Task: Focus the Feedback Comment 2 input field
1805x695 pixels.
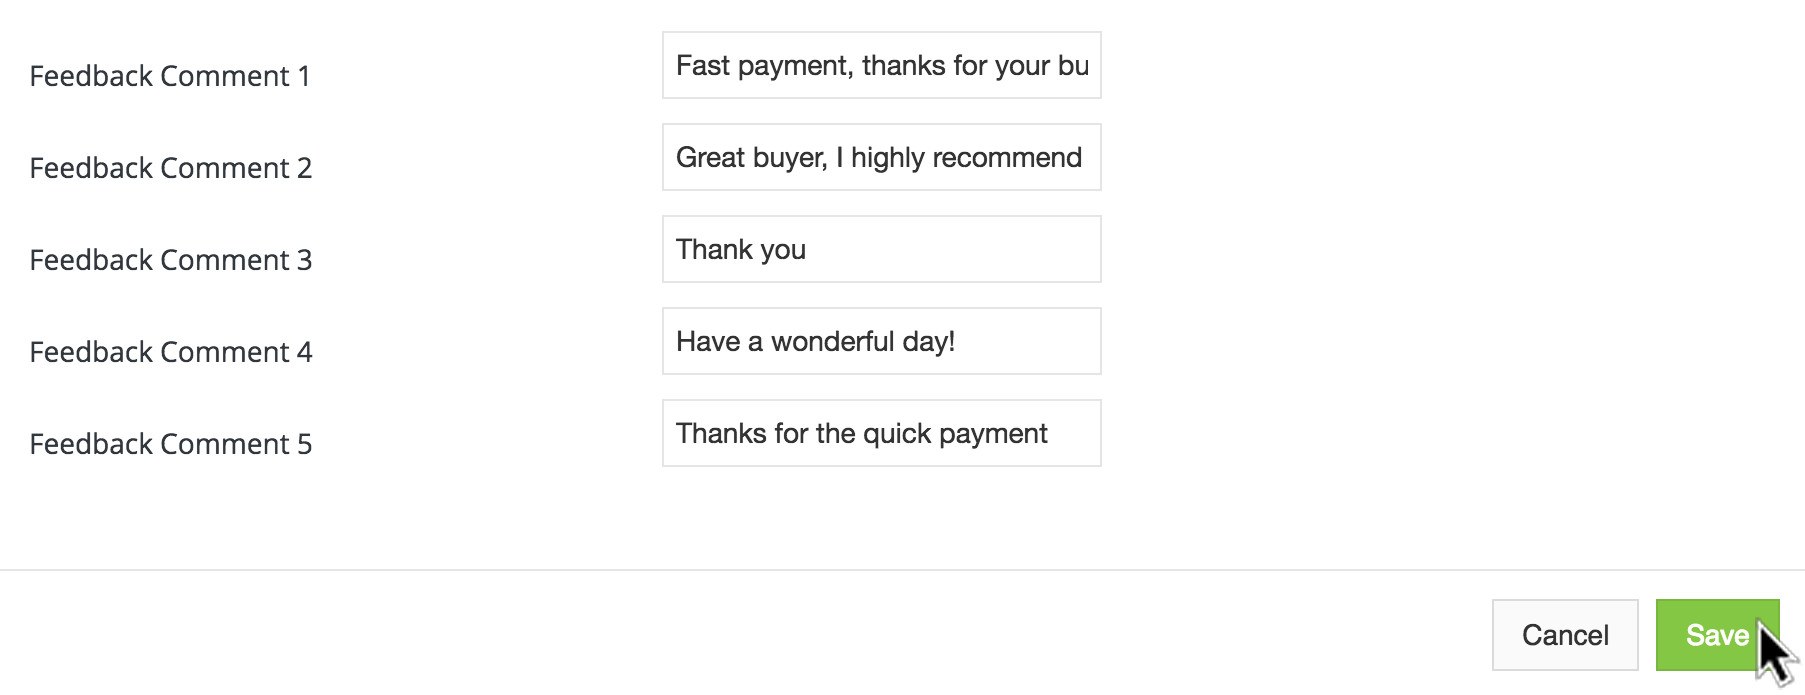Action: point(881,158)
